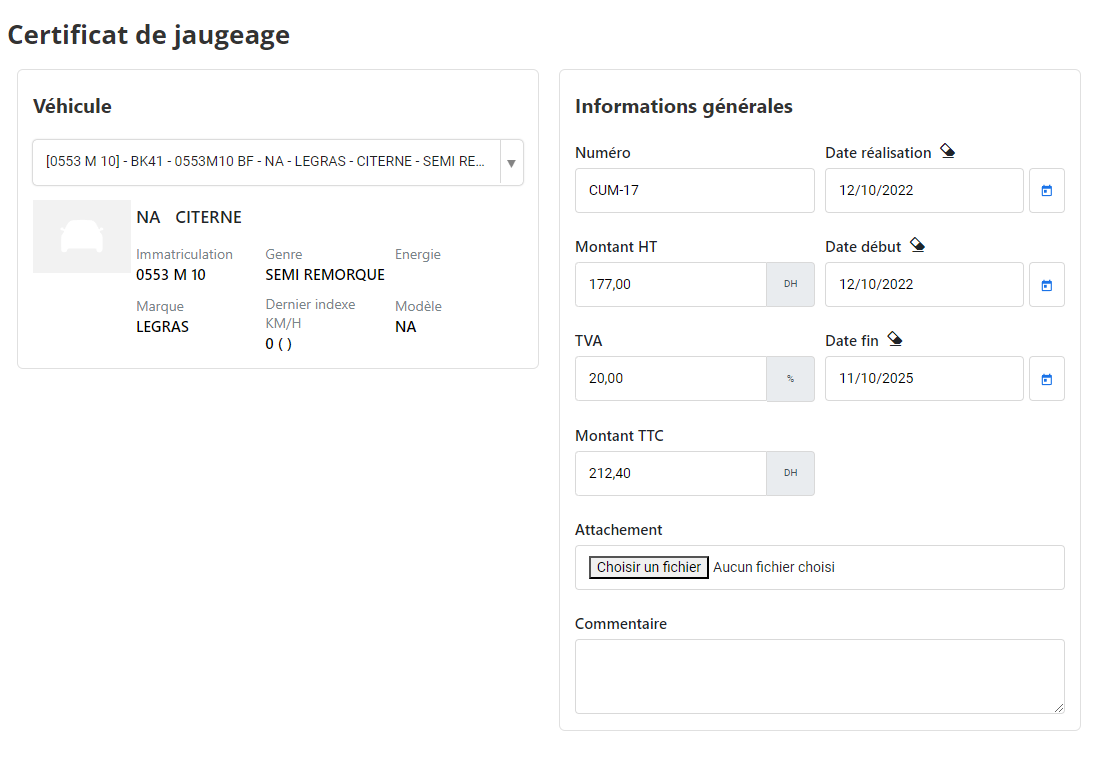
Task: Click the Commentaire resize handle corner
Action: pos(1059,708)
